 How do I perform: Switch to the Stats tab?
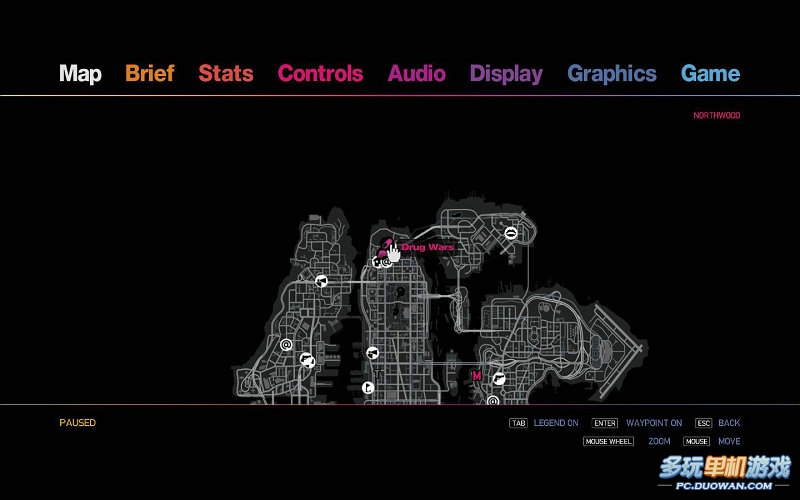[x=225, y=73]
